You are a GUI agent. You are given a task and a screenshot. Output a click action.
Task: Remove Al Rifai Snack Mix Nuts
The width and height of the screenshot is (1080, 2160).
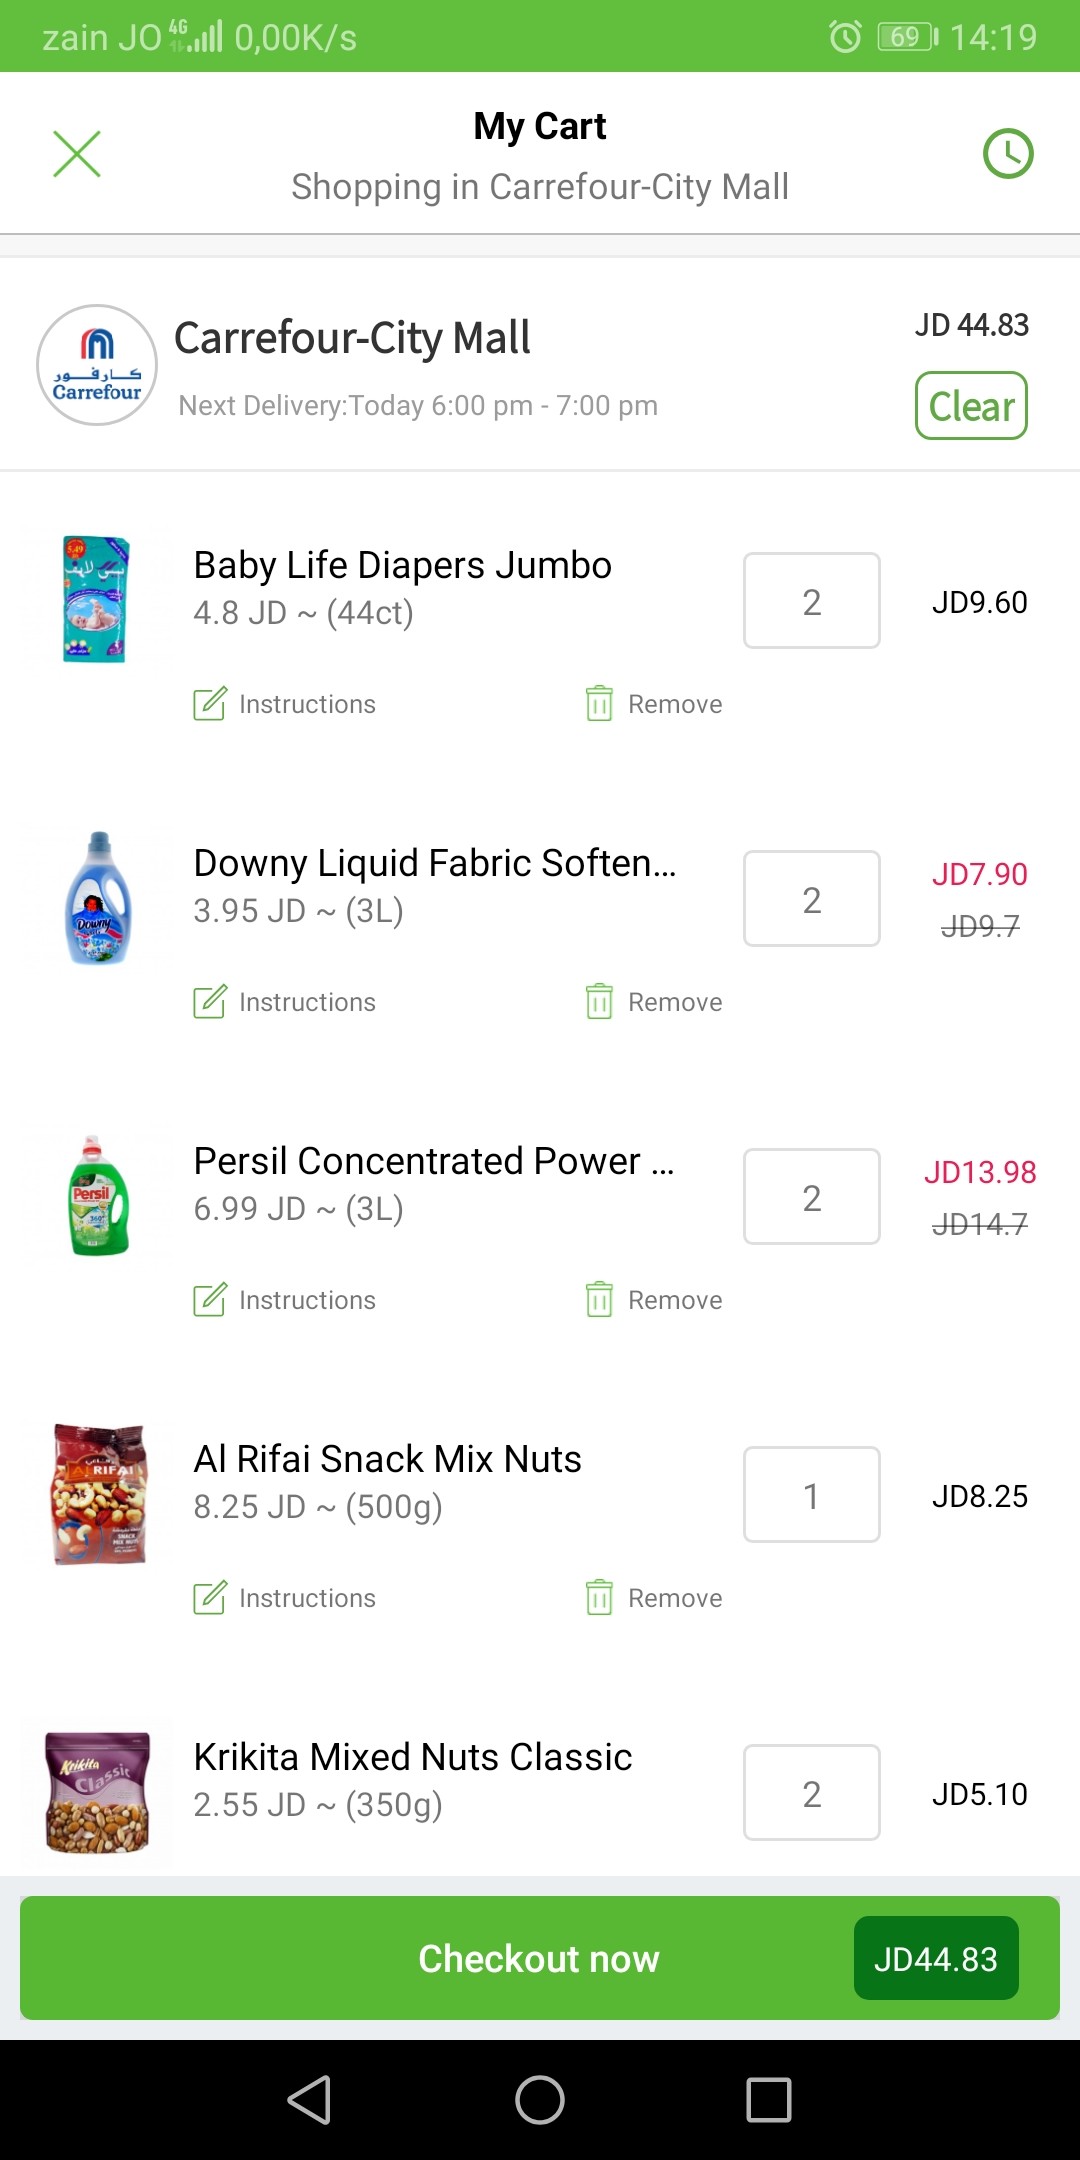(654, 1598)
